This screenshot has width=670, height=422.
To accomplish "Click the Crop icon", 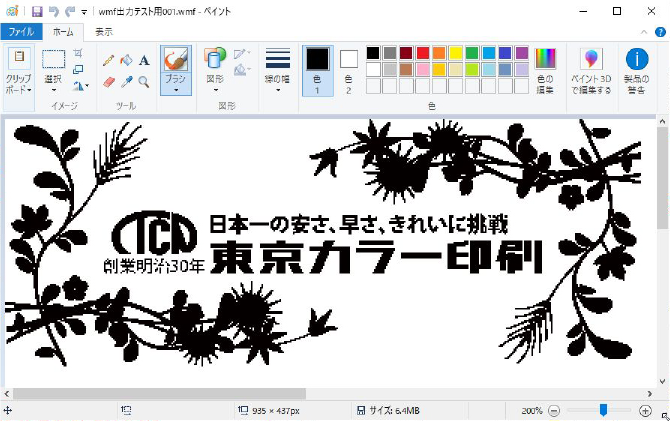I will 78,53.
